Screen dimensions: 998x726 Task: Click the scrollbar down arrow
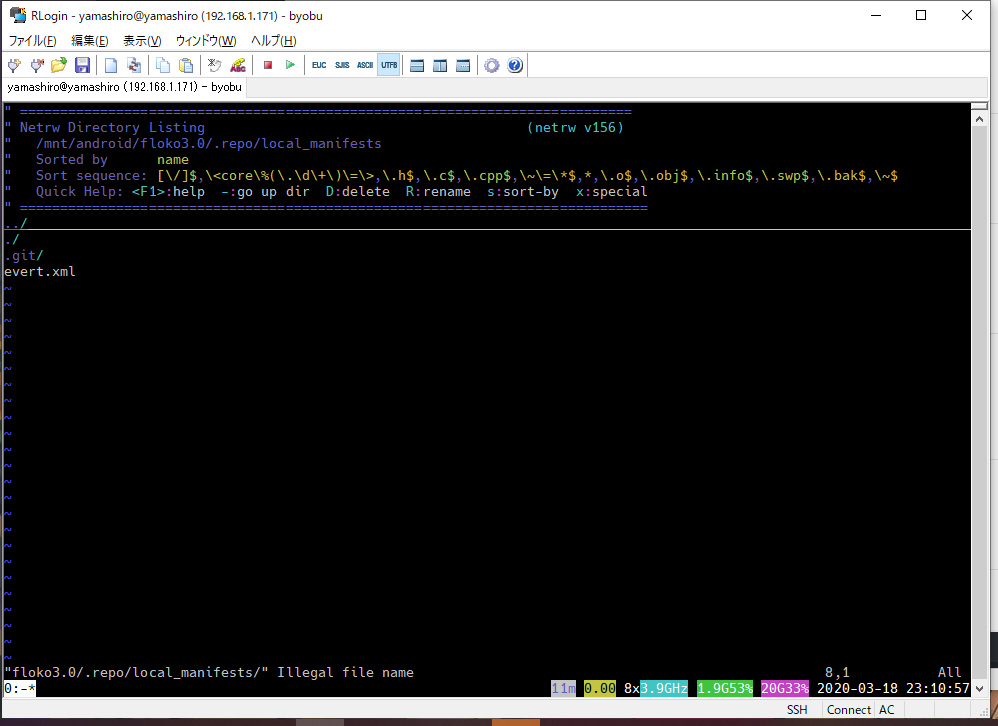(979, 688)
